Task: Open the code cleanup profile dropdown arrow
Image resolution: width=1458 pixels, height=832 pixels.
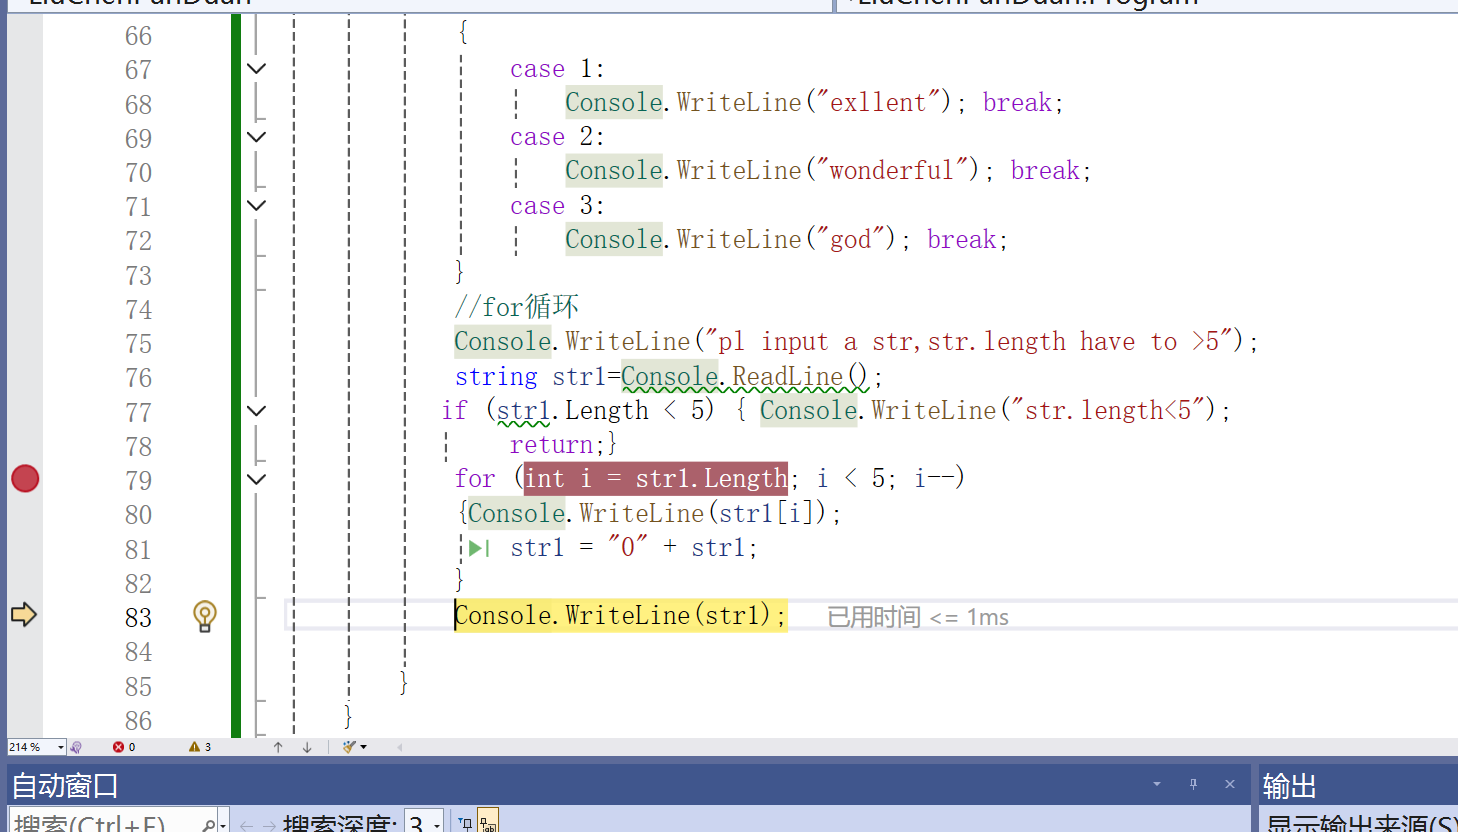Action: click(363, 747)
